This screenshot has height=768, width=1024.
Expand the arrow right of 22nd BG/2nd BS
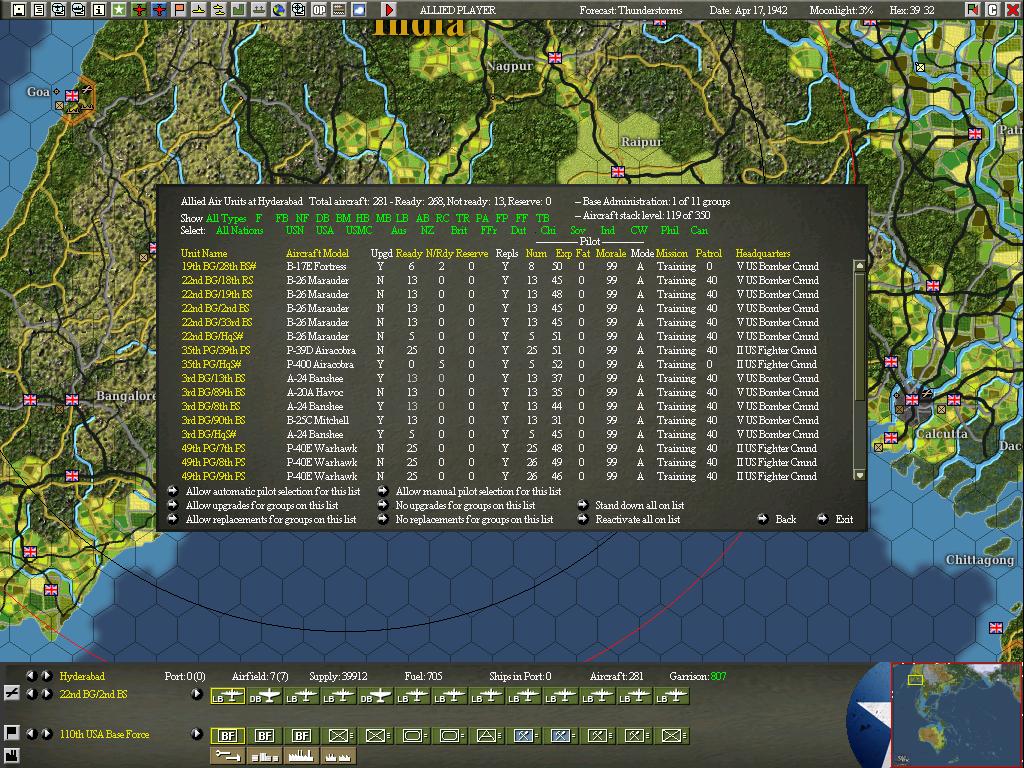pos(196,694)
